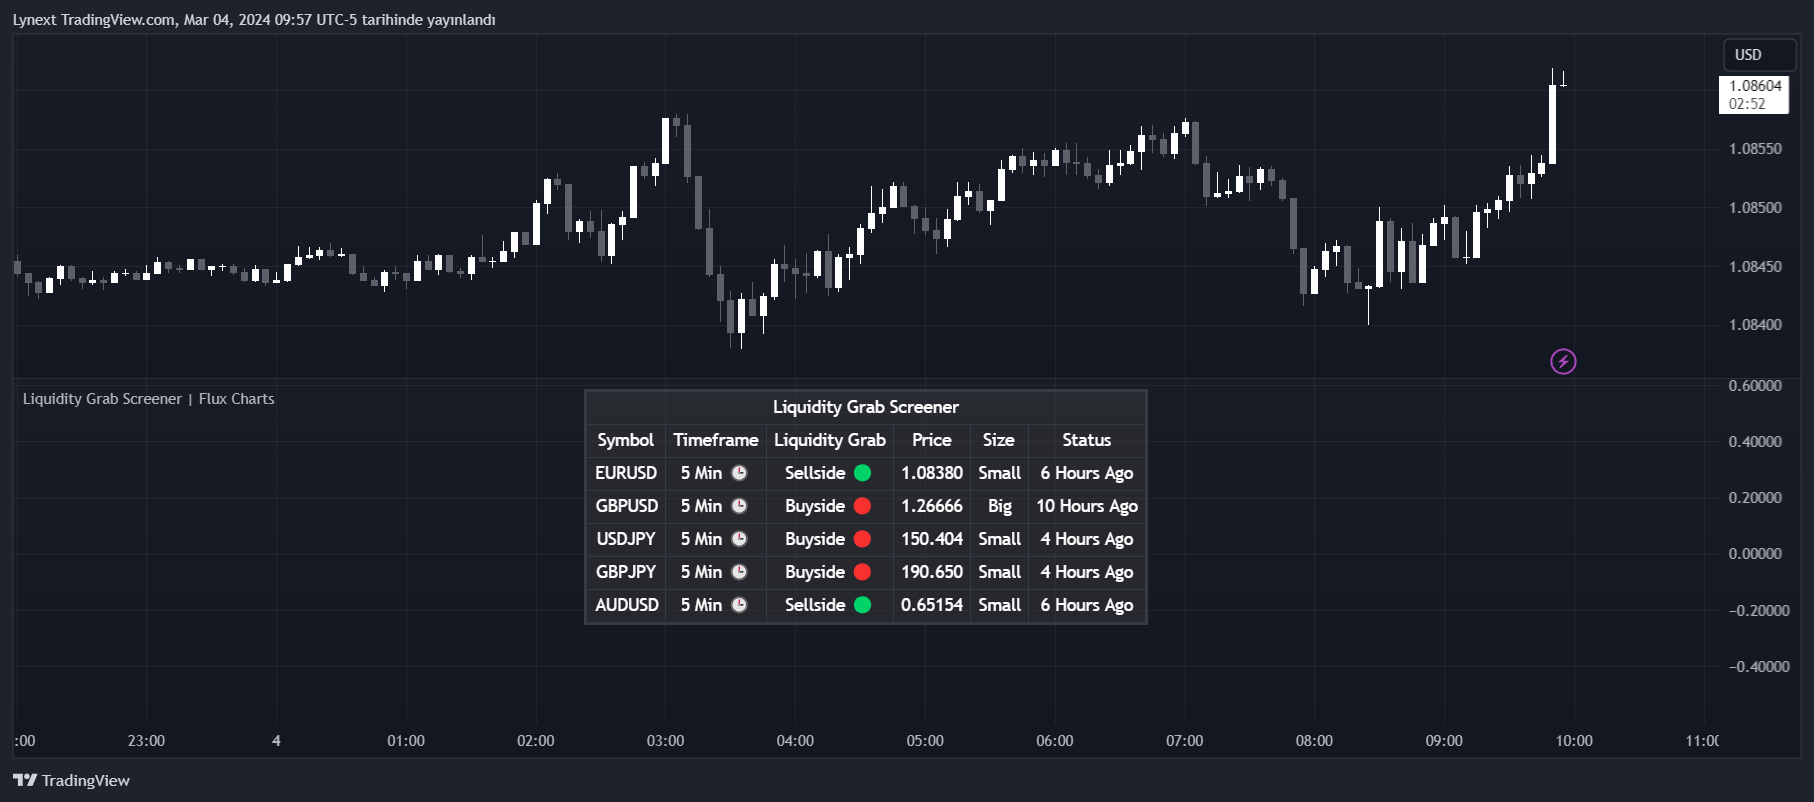1814x802 pixels.
Task: Click the purple lightning bolt event icon
Action: 1563,361
